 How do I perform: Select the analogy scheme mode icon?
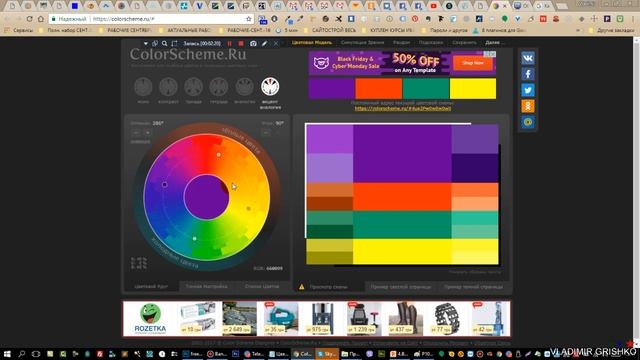[x=244, y=87]
